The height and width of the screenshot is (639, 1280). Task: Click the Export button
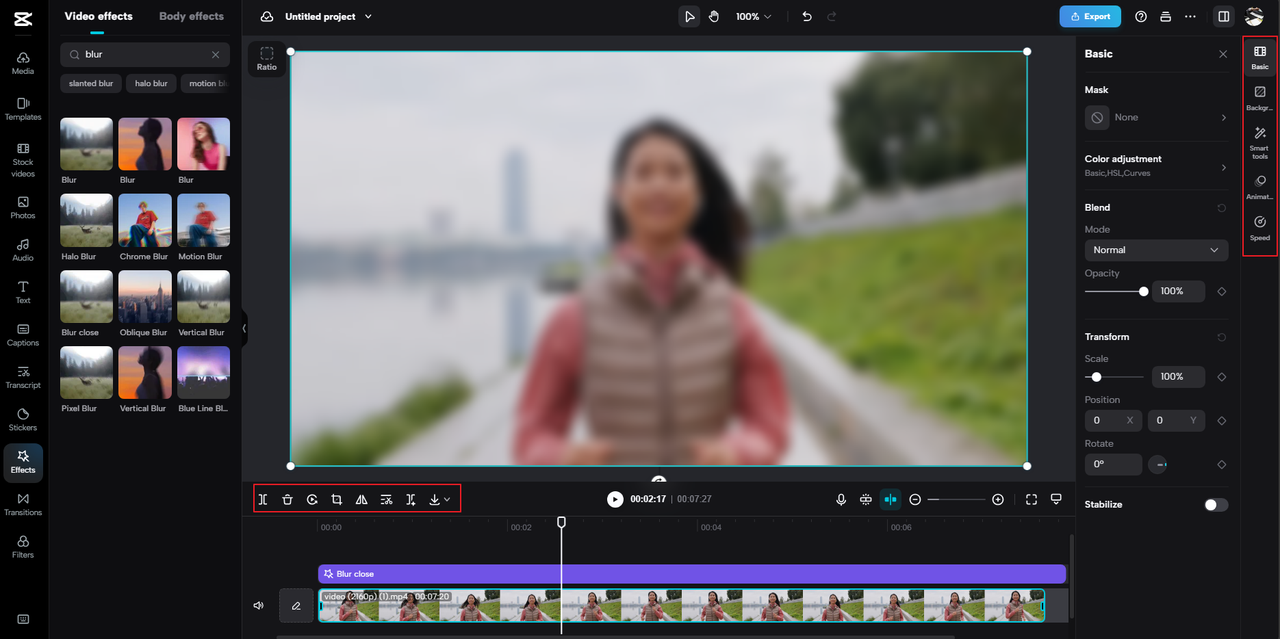[x=1090, y=16]
